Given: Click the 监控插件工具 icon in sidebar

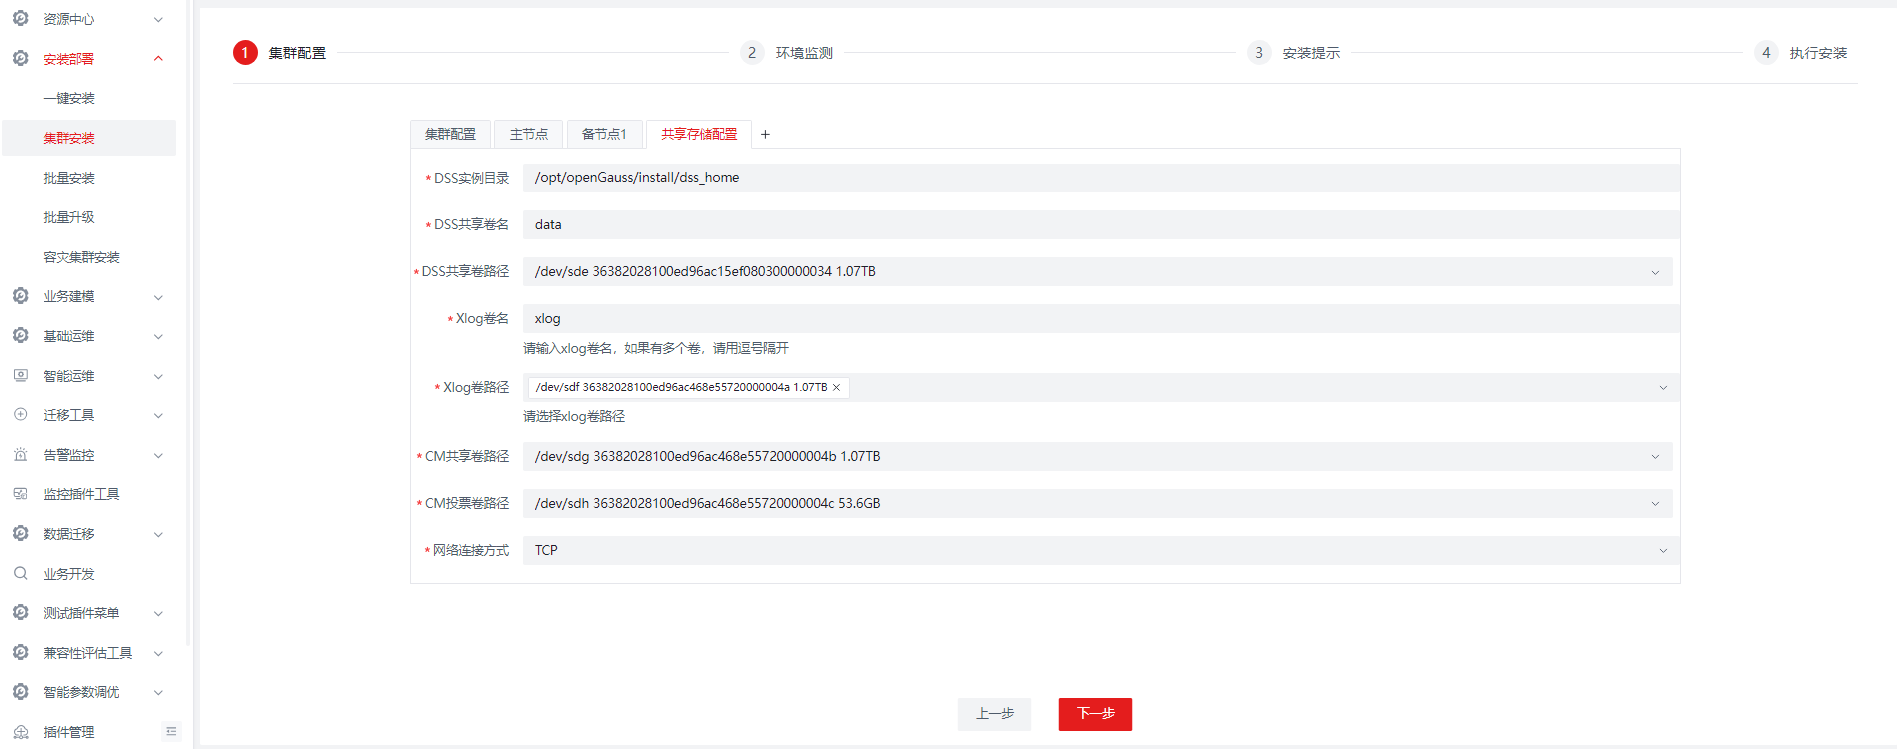Looking at the screenshot, I should click(x=21, y=494).
